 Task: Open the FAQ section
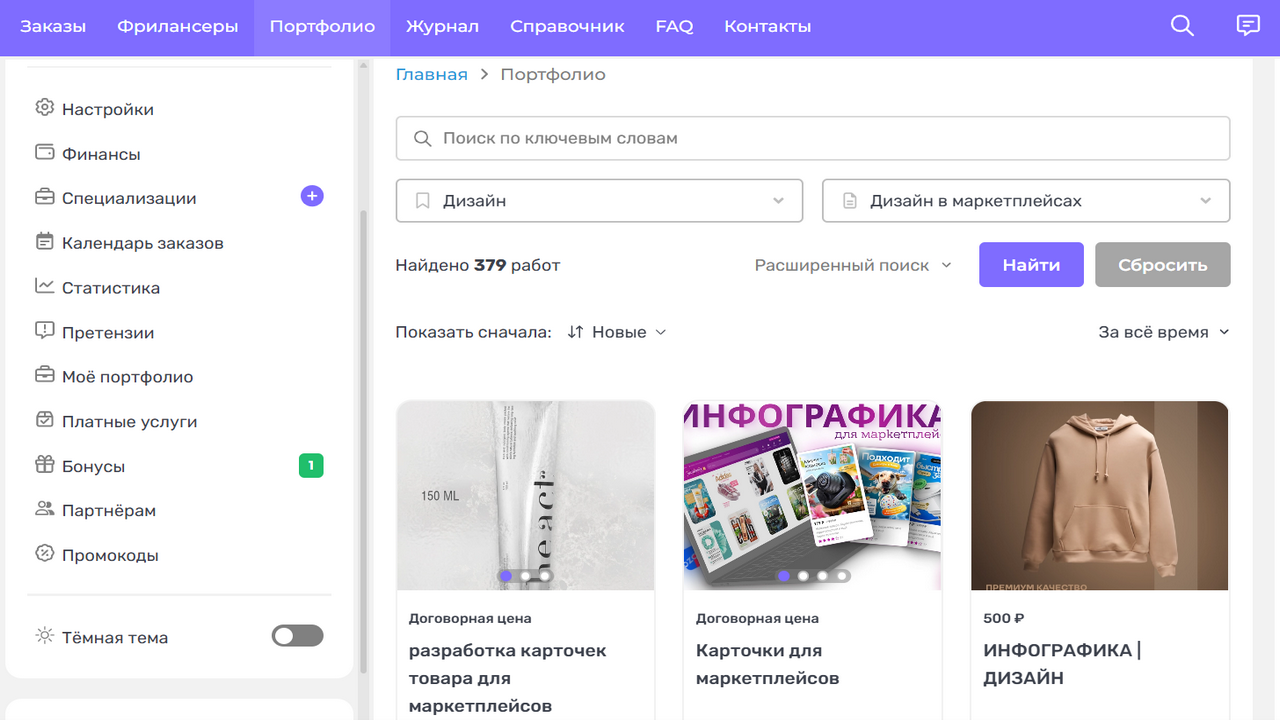click(674, 26)
